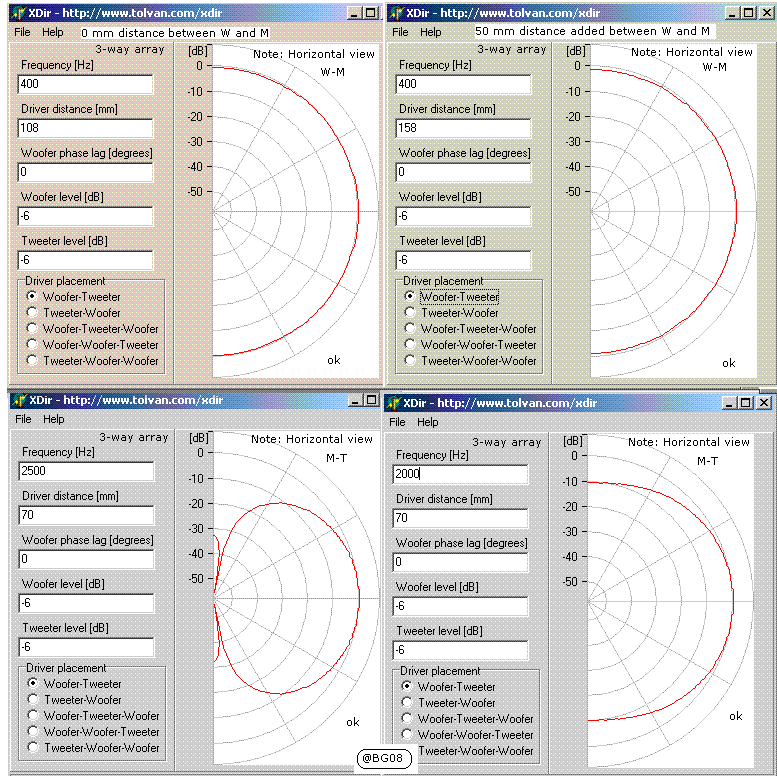
Task: Close the 158 mm driver distance XDir window
Action: pos(767,13)
